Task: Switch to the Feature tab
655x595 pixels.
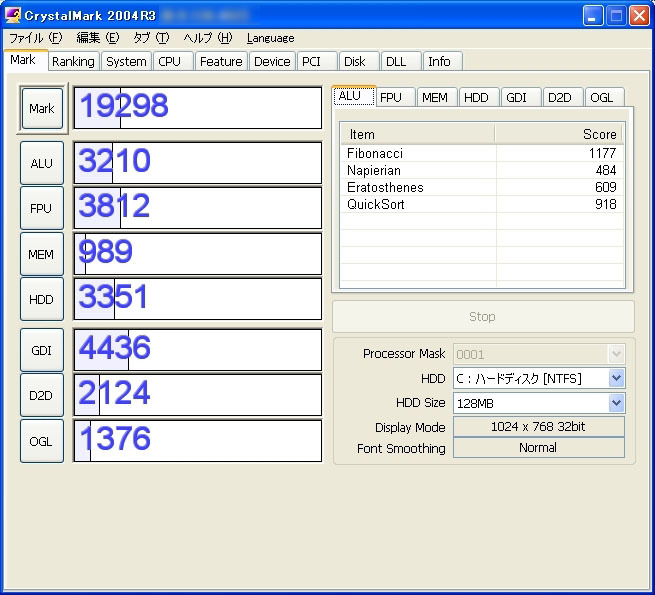Action: pos(221,61)
